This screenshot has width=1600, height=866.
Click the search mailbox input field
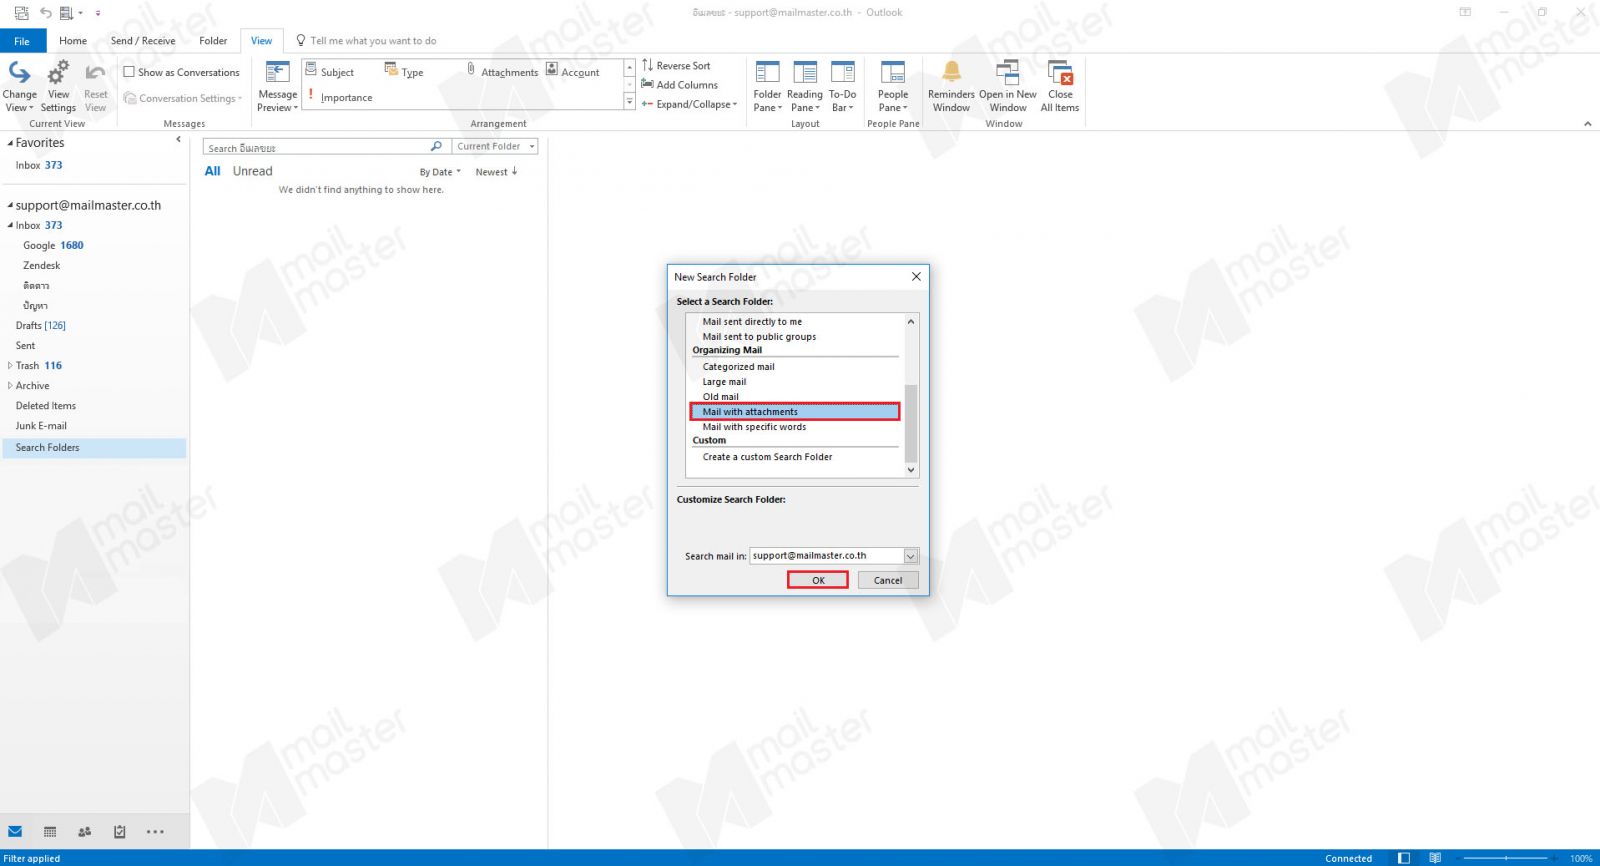pos(316,146)
